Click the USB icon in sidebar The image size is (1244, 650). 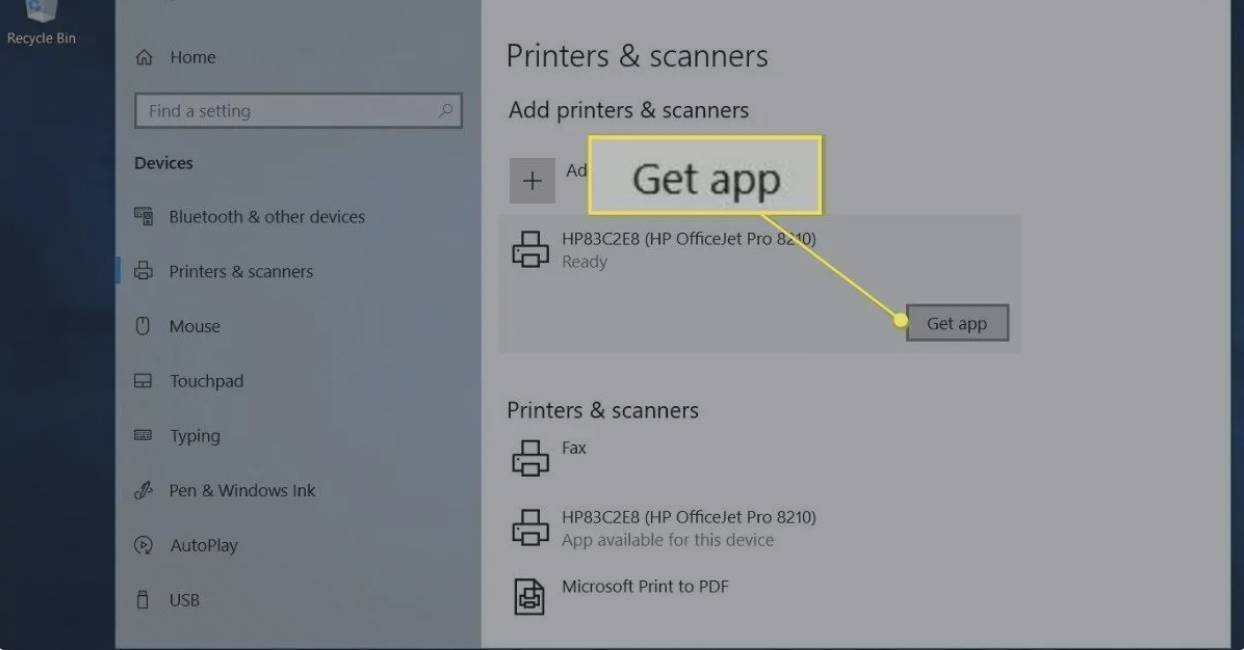click(143, 600)
